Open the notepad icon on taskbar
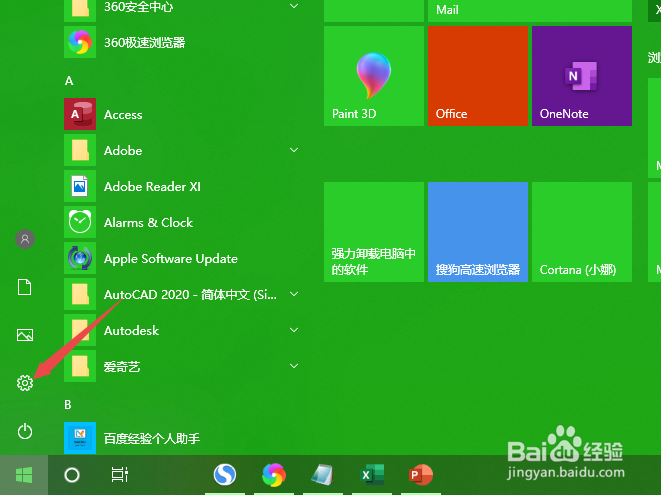The height and width of the screenshot is (495, 661). point(322,475)
